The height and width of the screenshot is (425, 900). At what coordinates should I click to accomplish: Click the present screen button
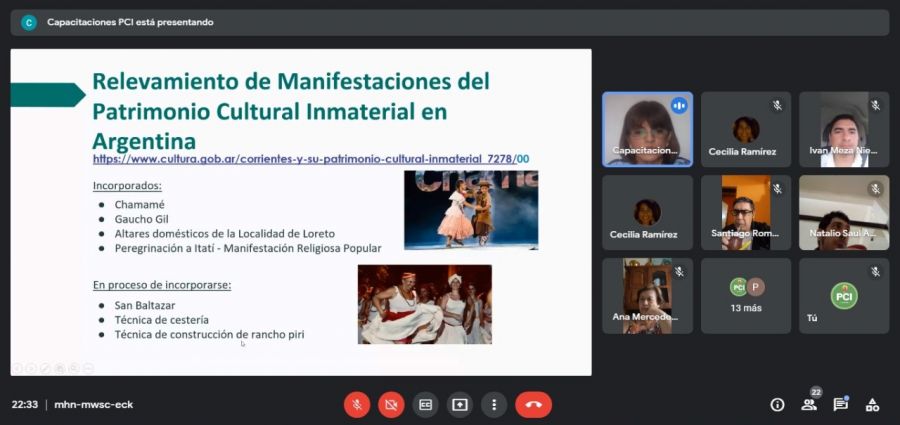click(x=460, y=404)
